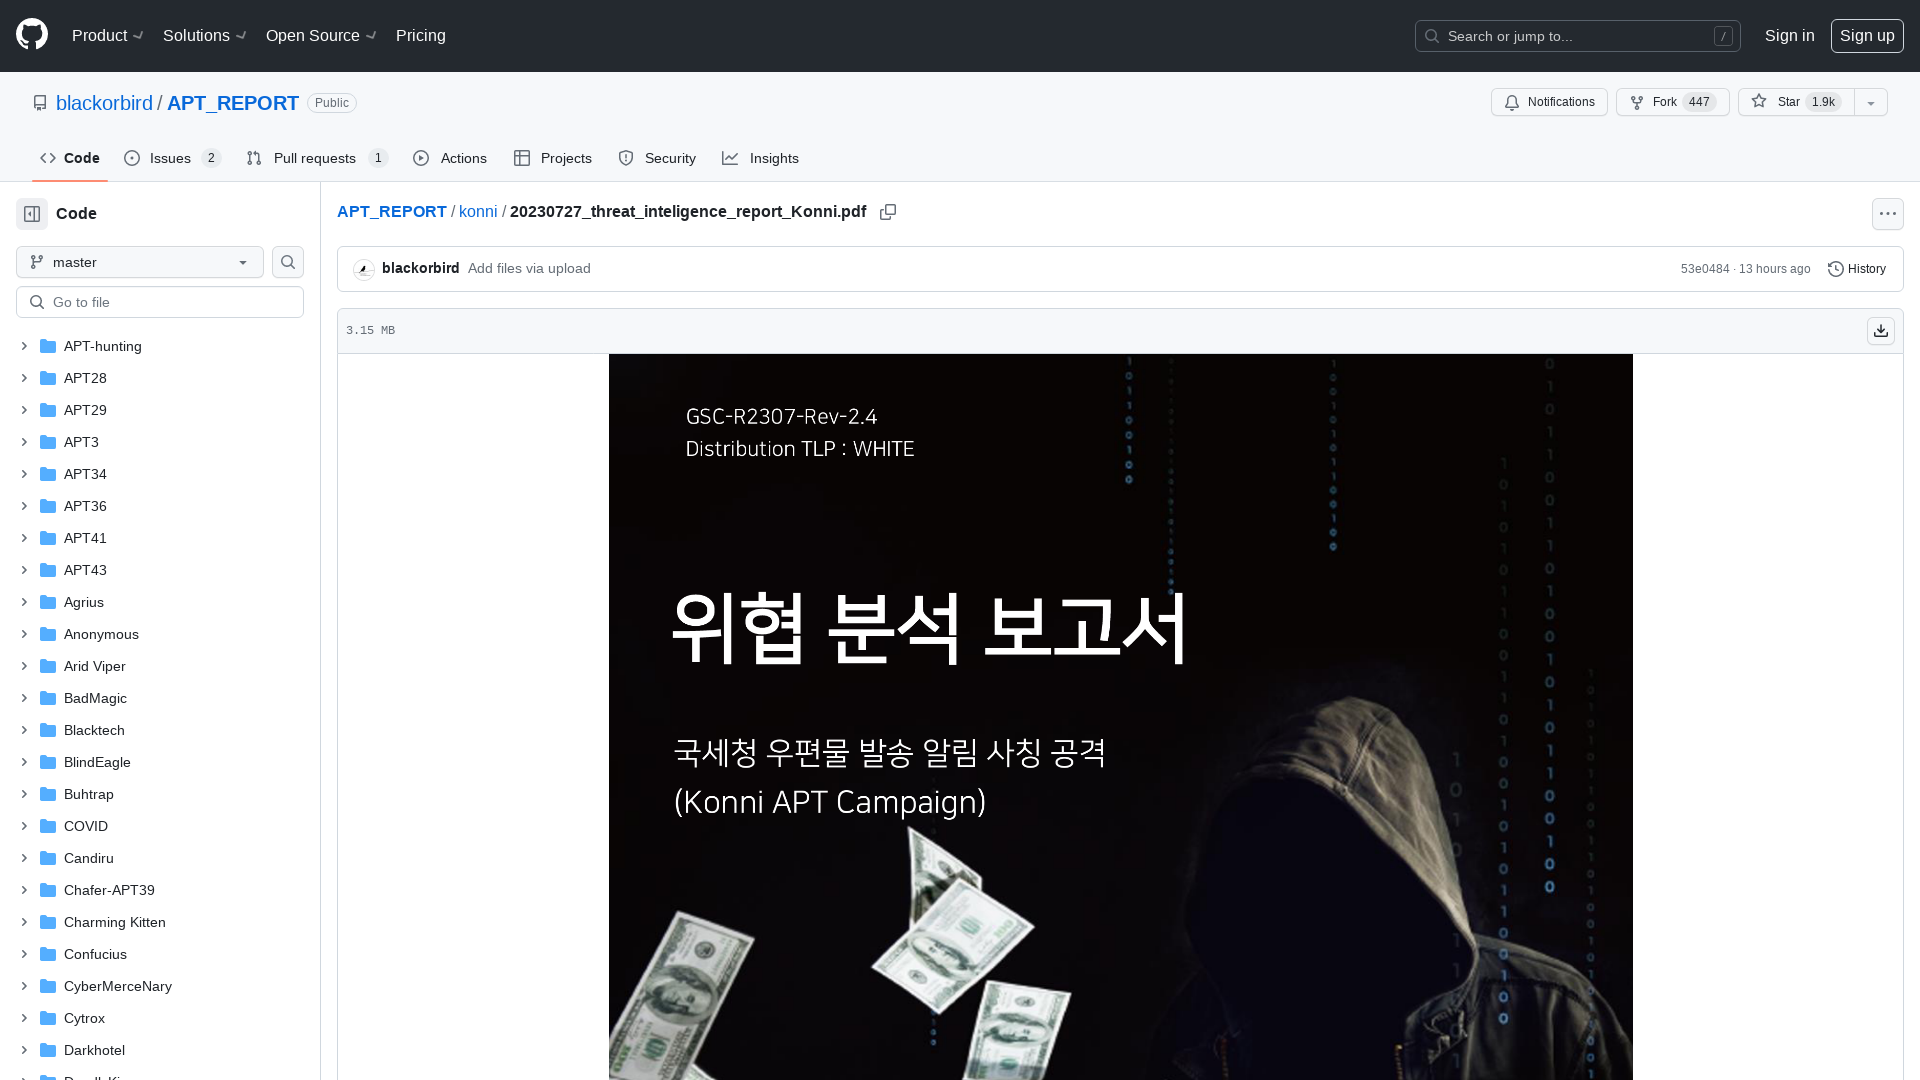Viewport: 1920px width, 1080px height.
Task: Click the Security tab in repository navigation
Action: point(655,158)
